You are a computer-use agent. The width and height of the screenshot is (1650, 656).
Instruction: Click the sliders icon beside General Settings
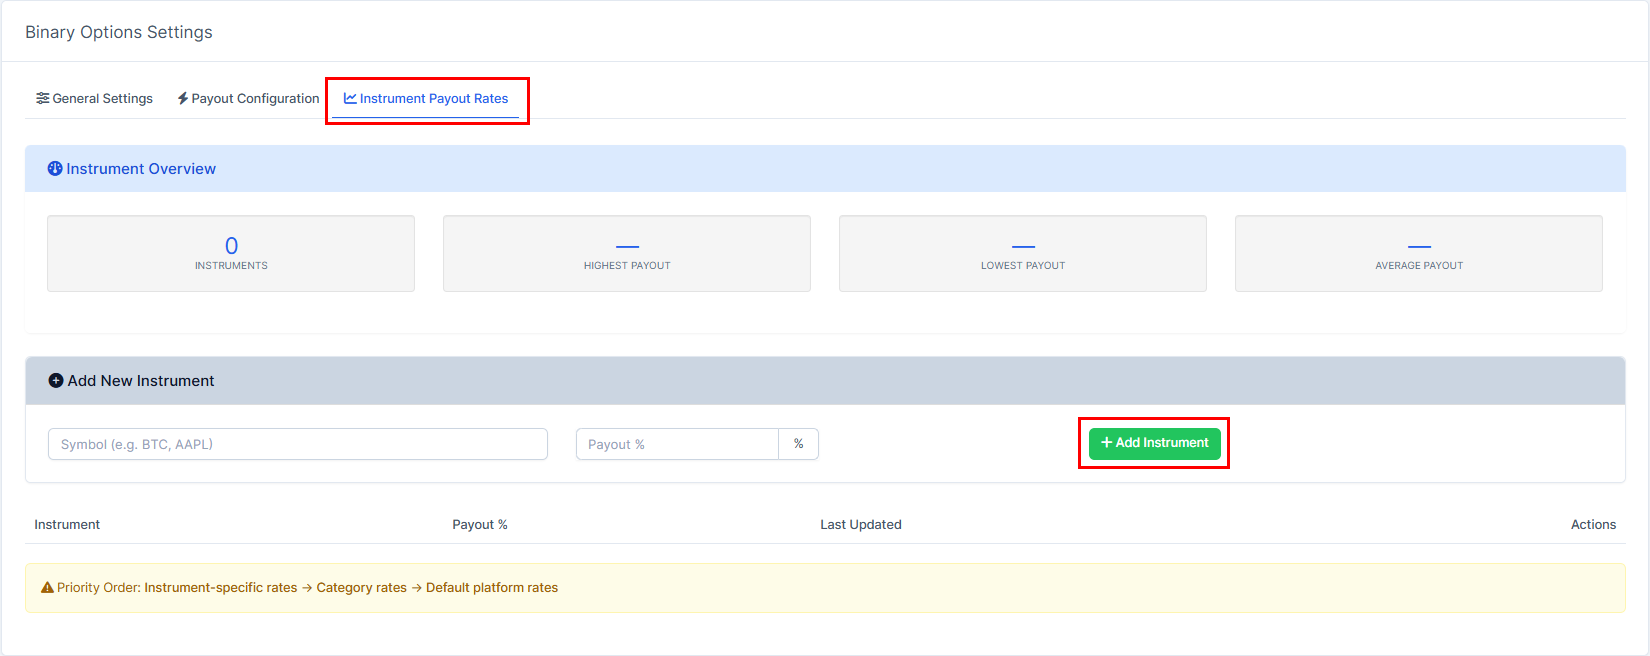click(x=42, y=98)
